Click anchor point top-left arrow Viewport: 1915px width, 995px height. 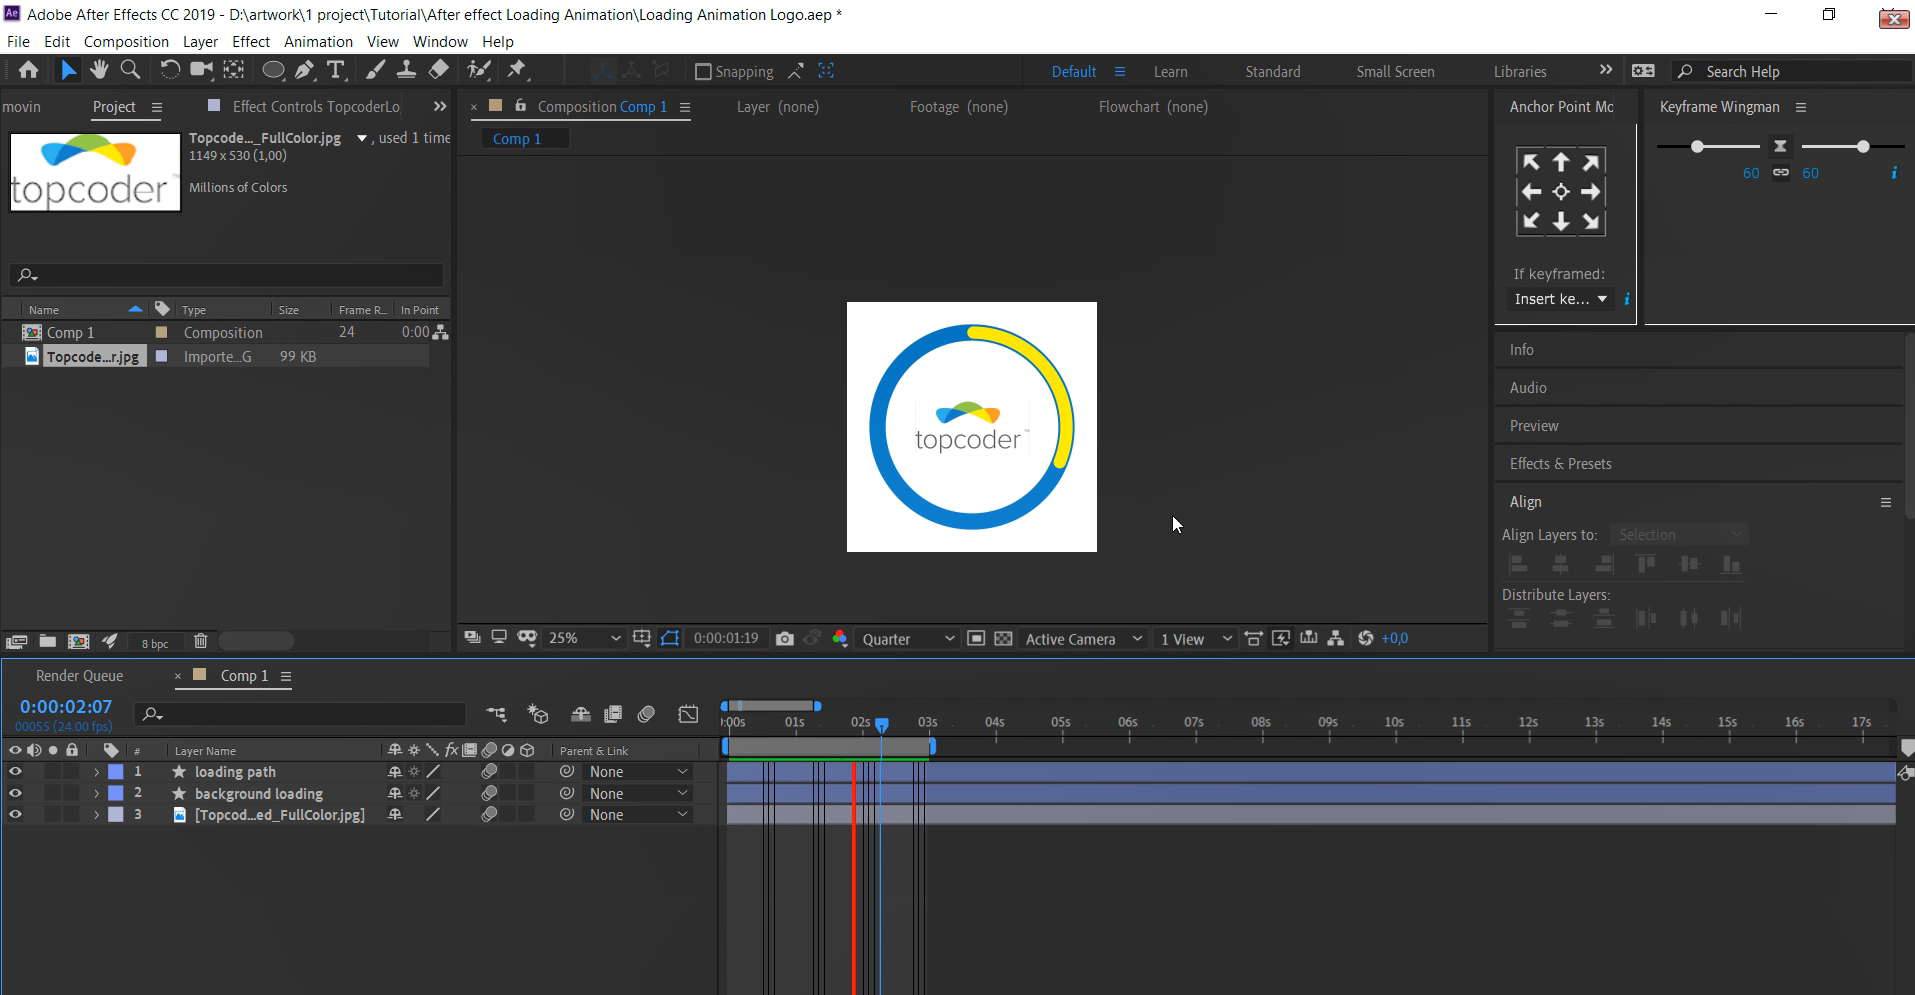[x=1531, y=162]
